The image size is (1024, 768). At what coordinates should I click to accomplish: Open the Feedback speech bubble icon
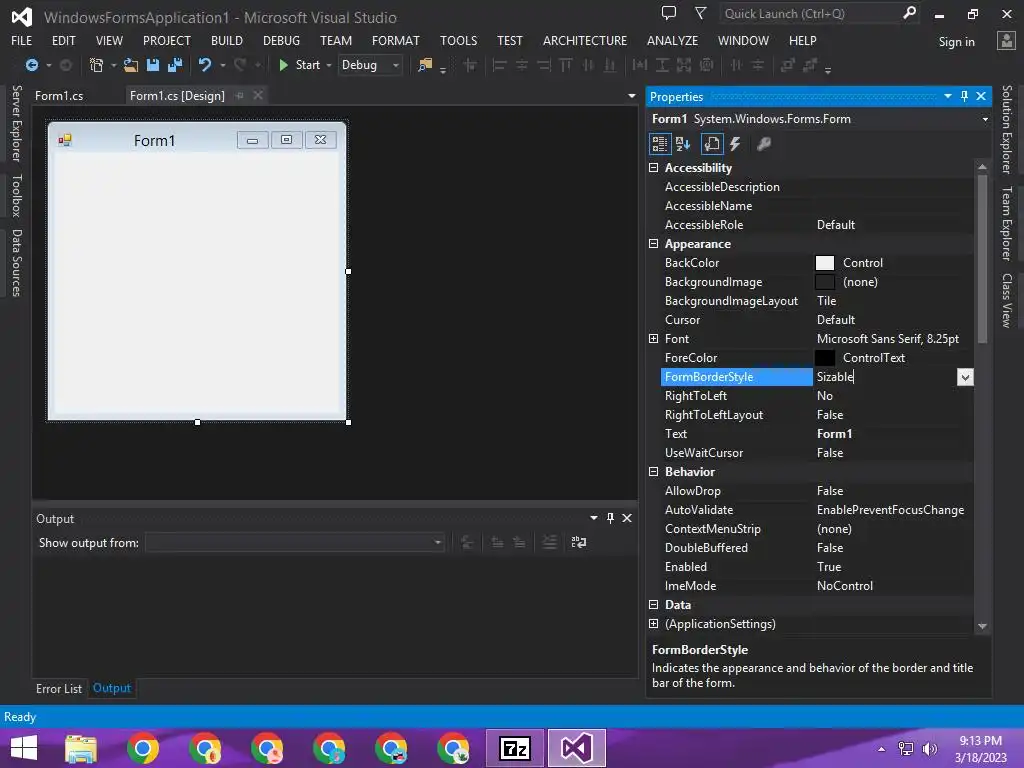pos(669,13)
